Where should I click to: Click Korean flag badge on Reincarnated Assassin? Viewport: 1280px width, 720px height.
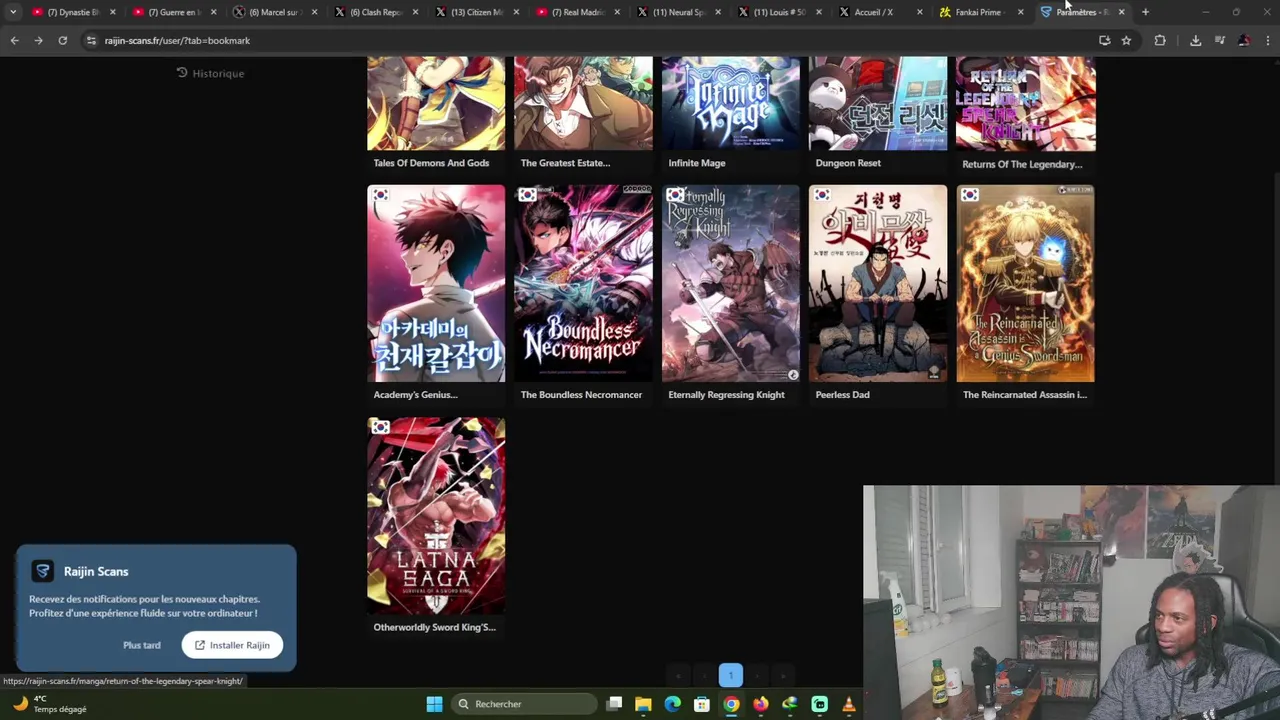(x=969, y=195)
